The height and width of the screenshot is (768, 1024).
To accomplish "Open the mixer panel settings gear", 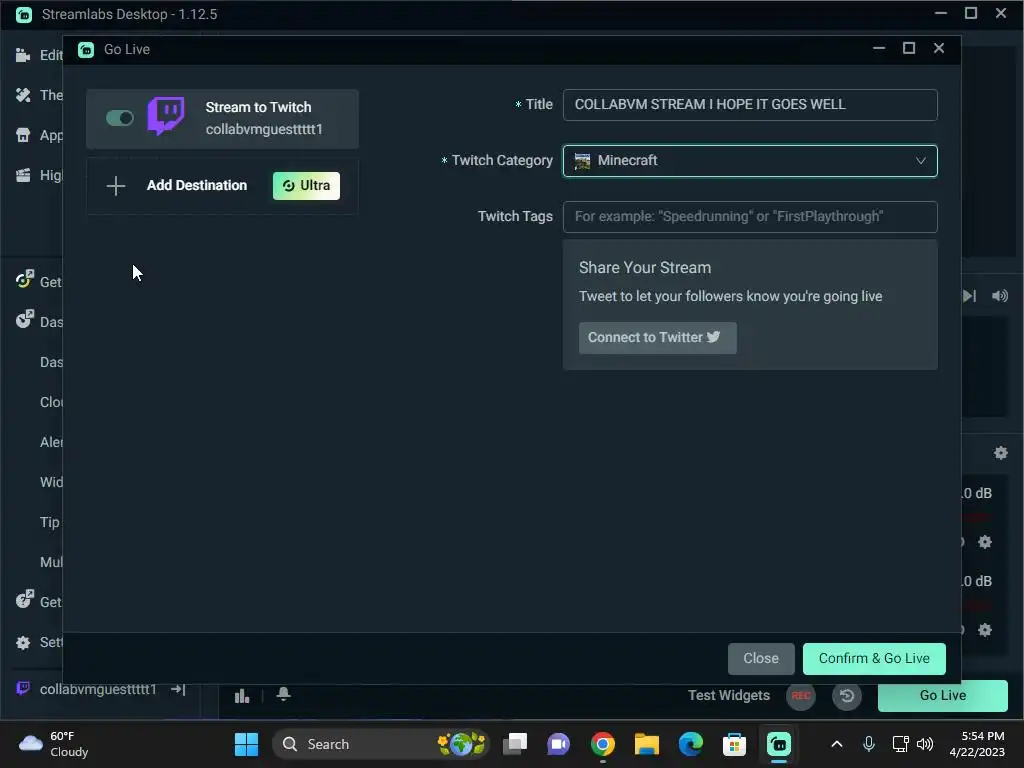I will click(x=1000, y=453).
